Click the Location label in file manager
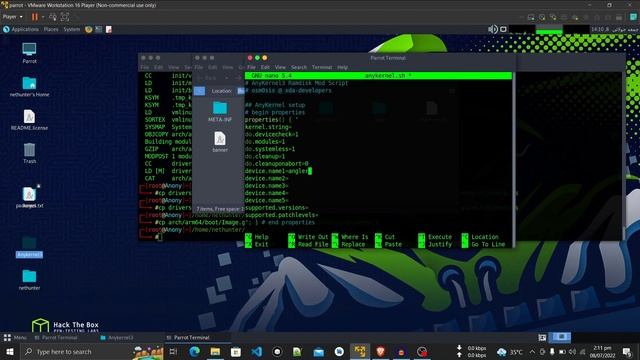 coord(222,91)
